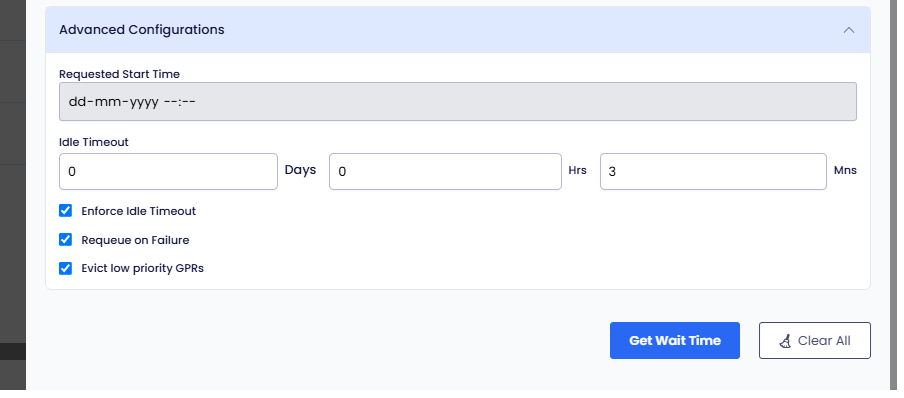Image resolution: width=904 pixels, height=398 pixels.
Task: Collapse Advanced Configurations with the chevron icon
Action: pos(849,30)
